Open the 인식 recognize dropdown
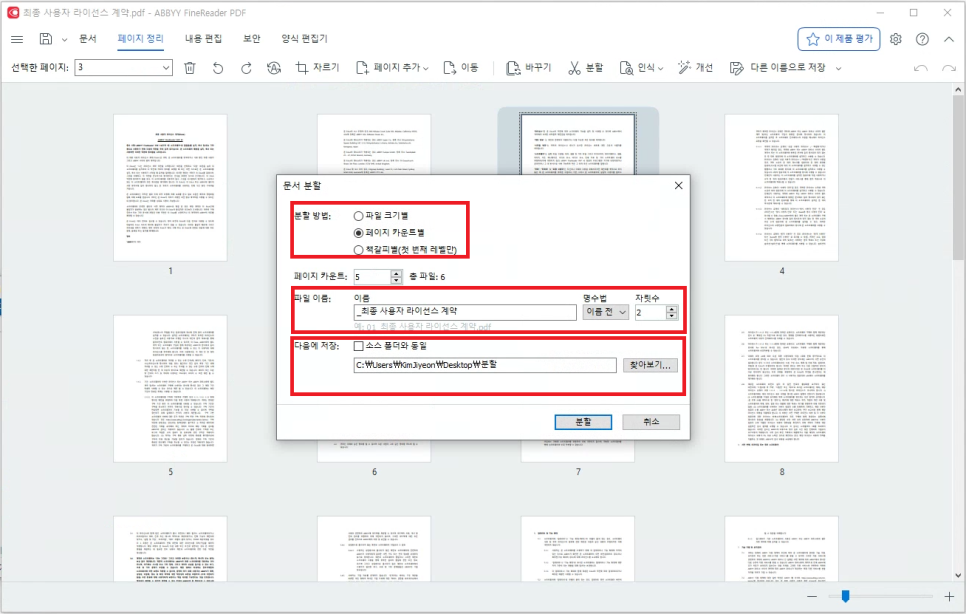966x614 pixels. 641,68
